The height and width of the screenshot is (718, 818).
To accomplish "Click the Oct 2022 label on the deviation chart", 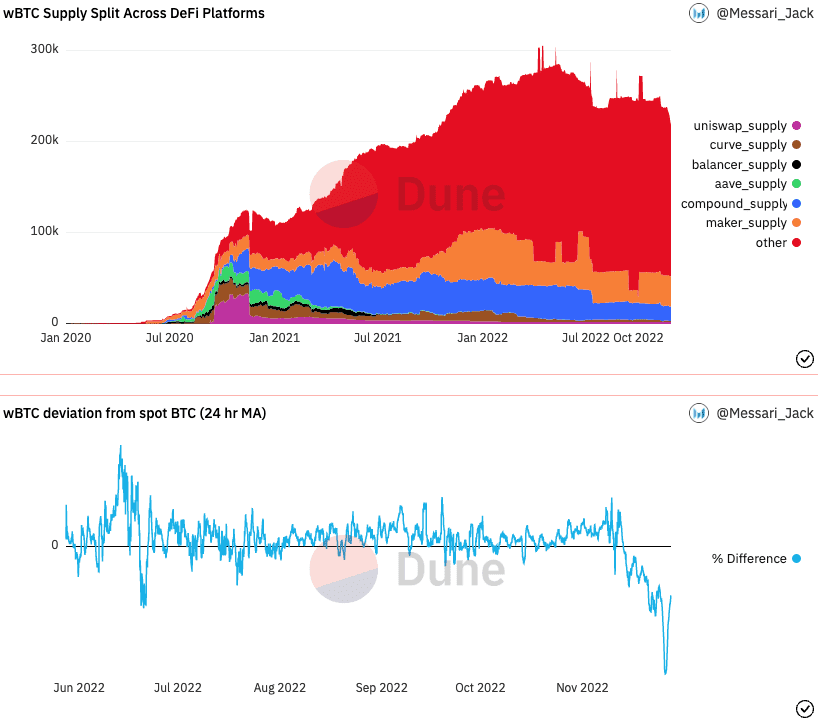I will click(x=480, y=688).
